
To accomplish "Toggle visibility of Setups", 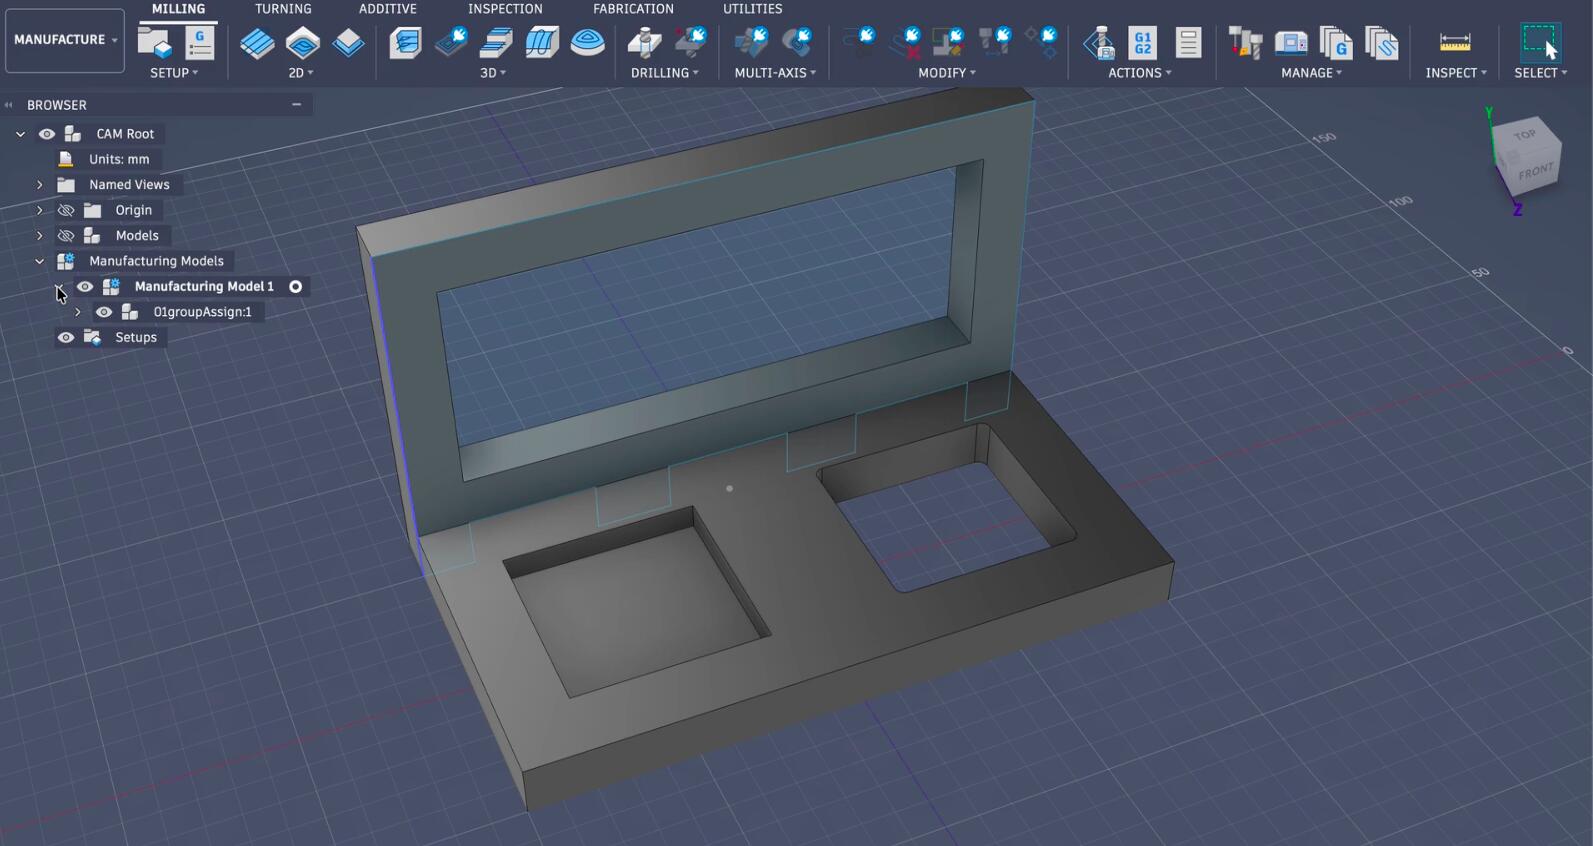I will pyautogui.click(x=66, y=338).
